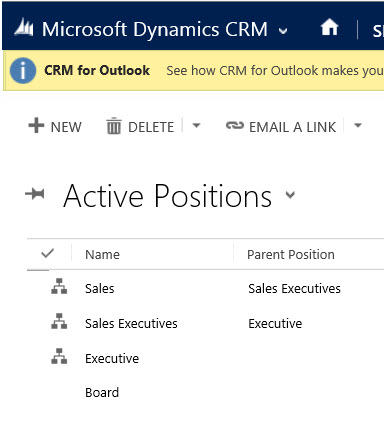This screenshot has height=429, width=384.
Task: Click hierarchy icon for Sales row
Action: [59, 286]
